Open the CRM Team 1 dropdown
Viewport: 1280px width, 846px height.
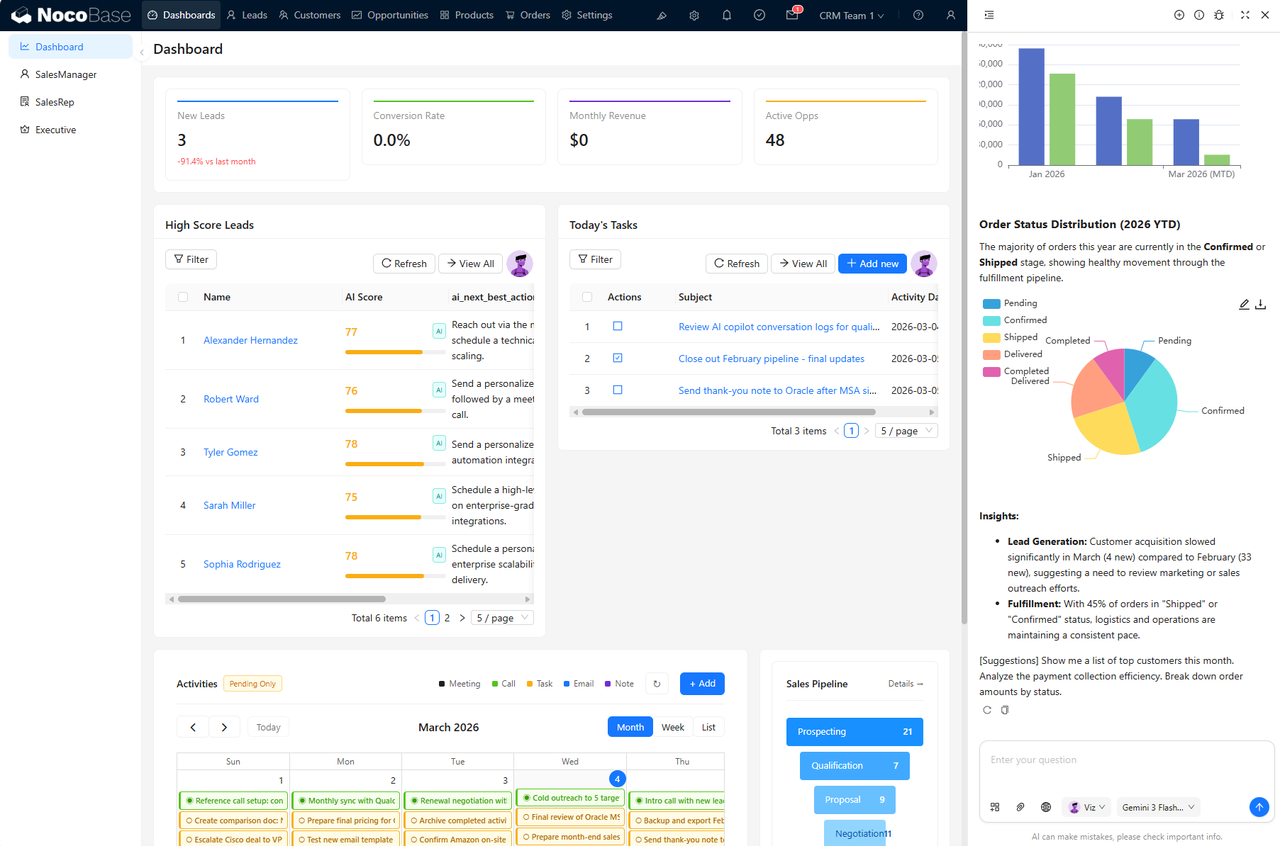(851, 15)
